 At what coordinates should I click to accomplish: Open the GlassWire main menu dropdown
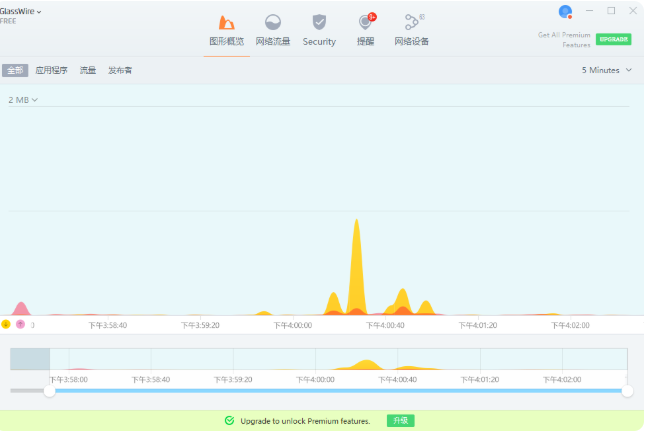click(x=22, y=11)
